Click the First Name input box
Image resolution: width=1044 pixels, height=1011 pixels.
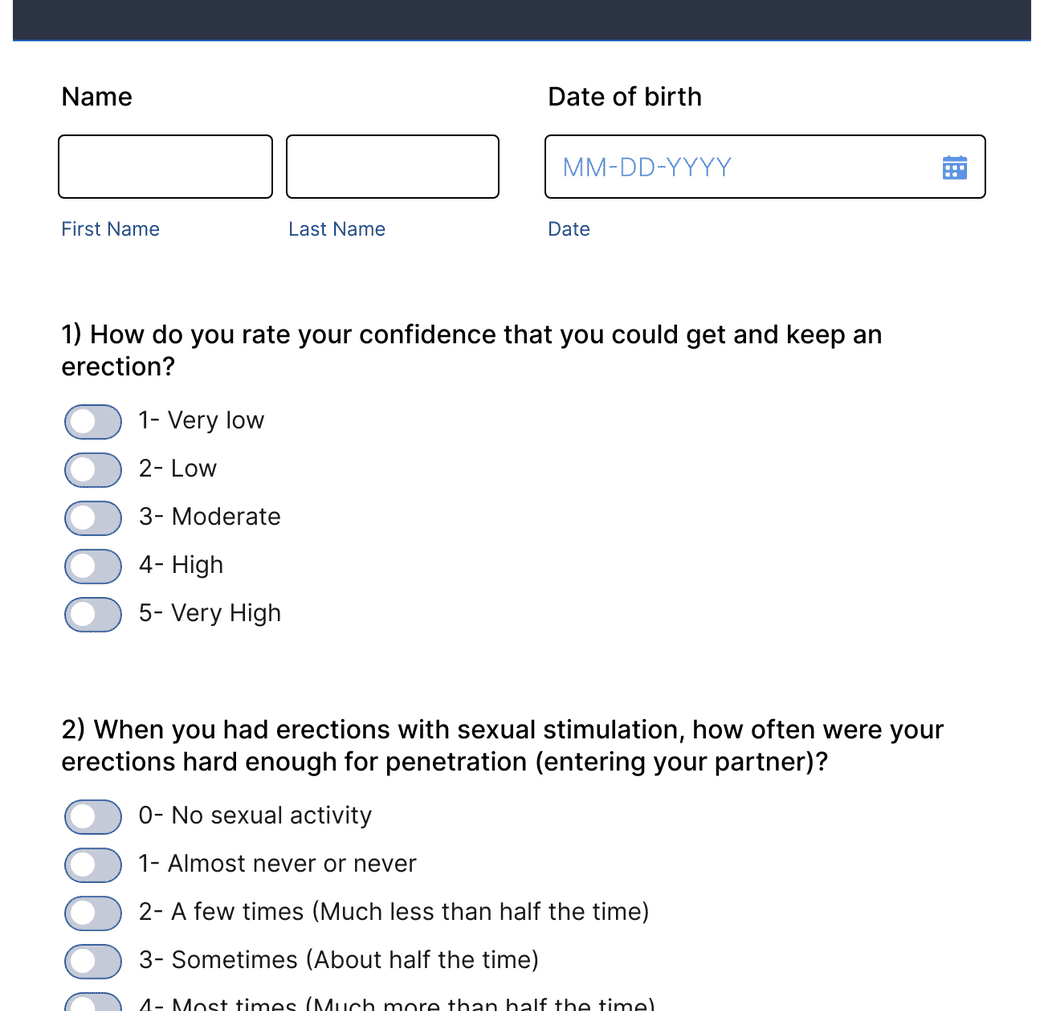(164, 166)
